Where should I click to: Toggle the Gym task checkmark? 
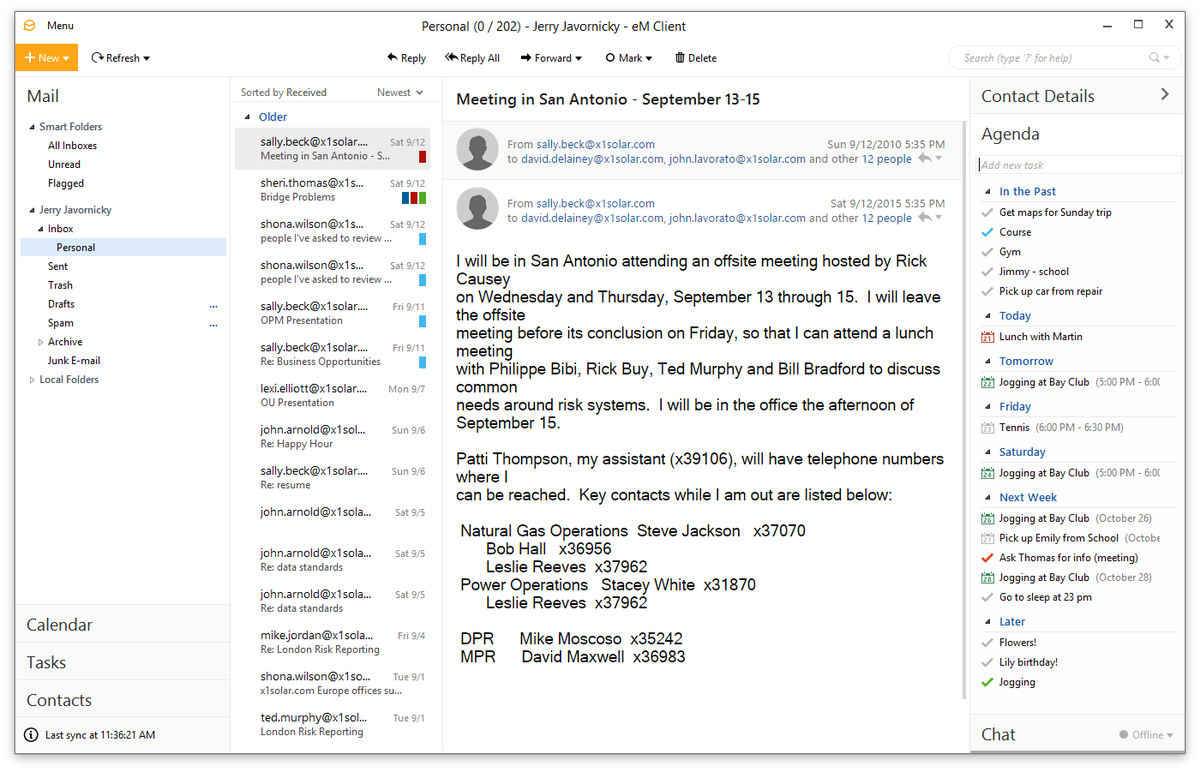pos(988,252)
